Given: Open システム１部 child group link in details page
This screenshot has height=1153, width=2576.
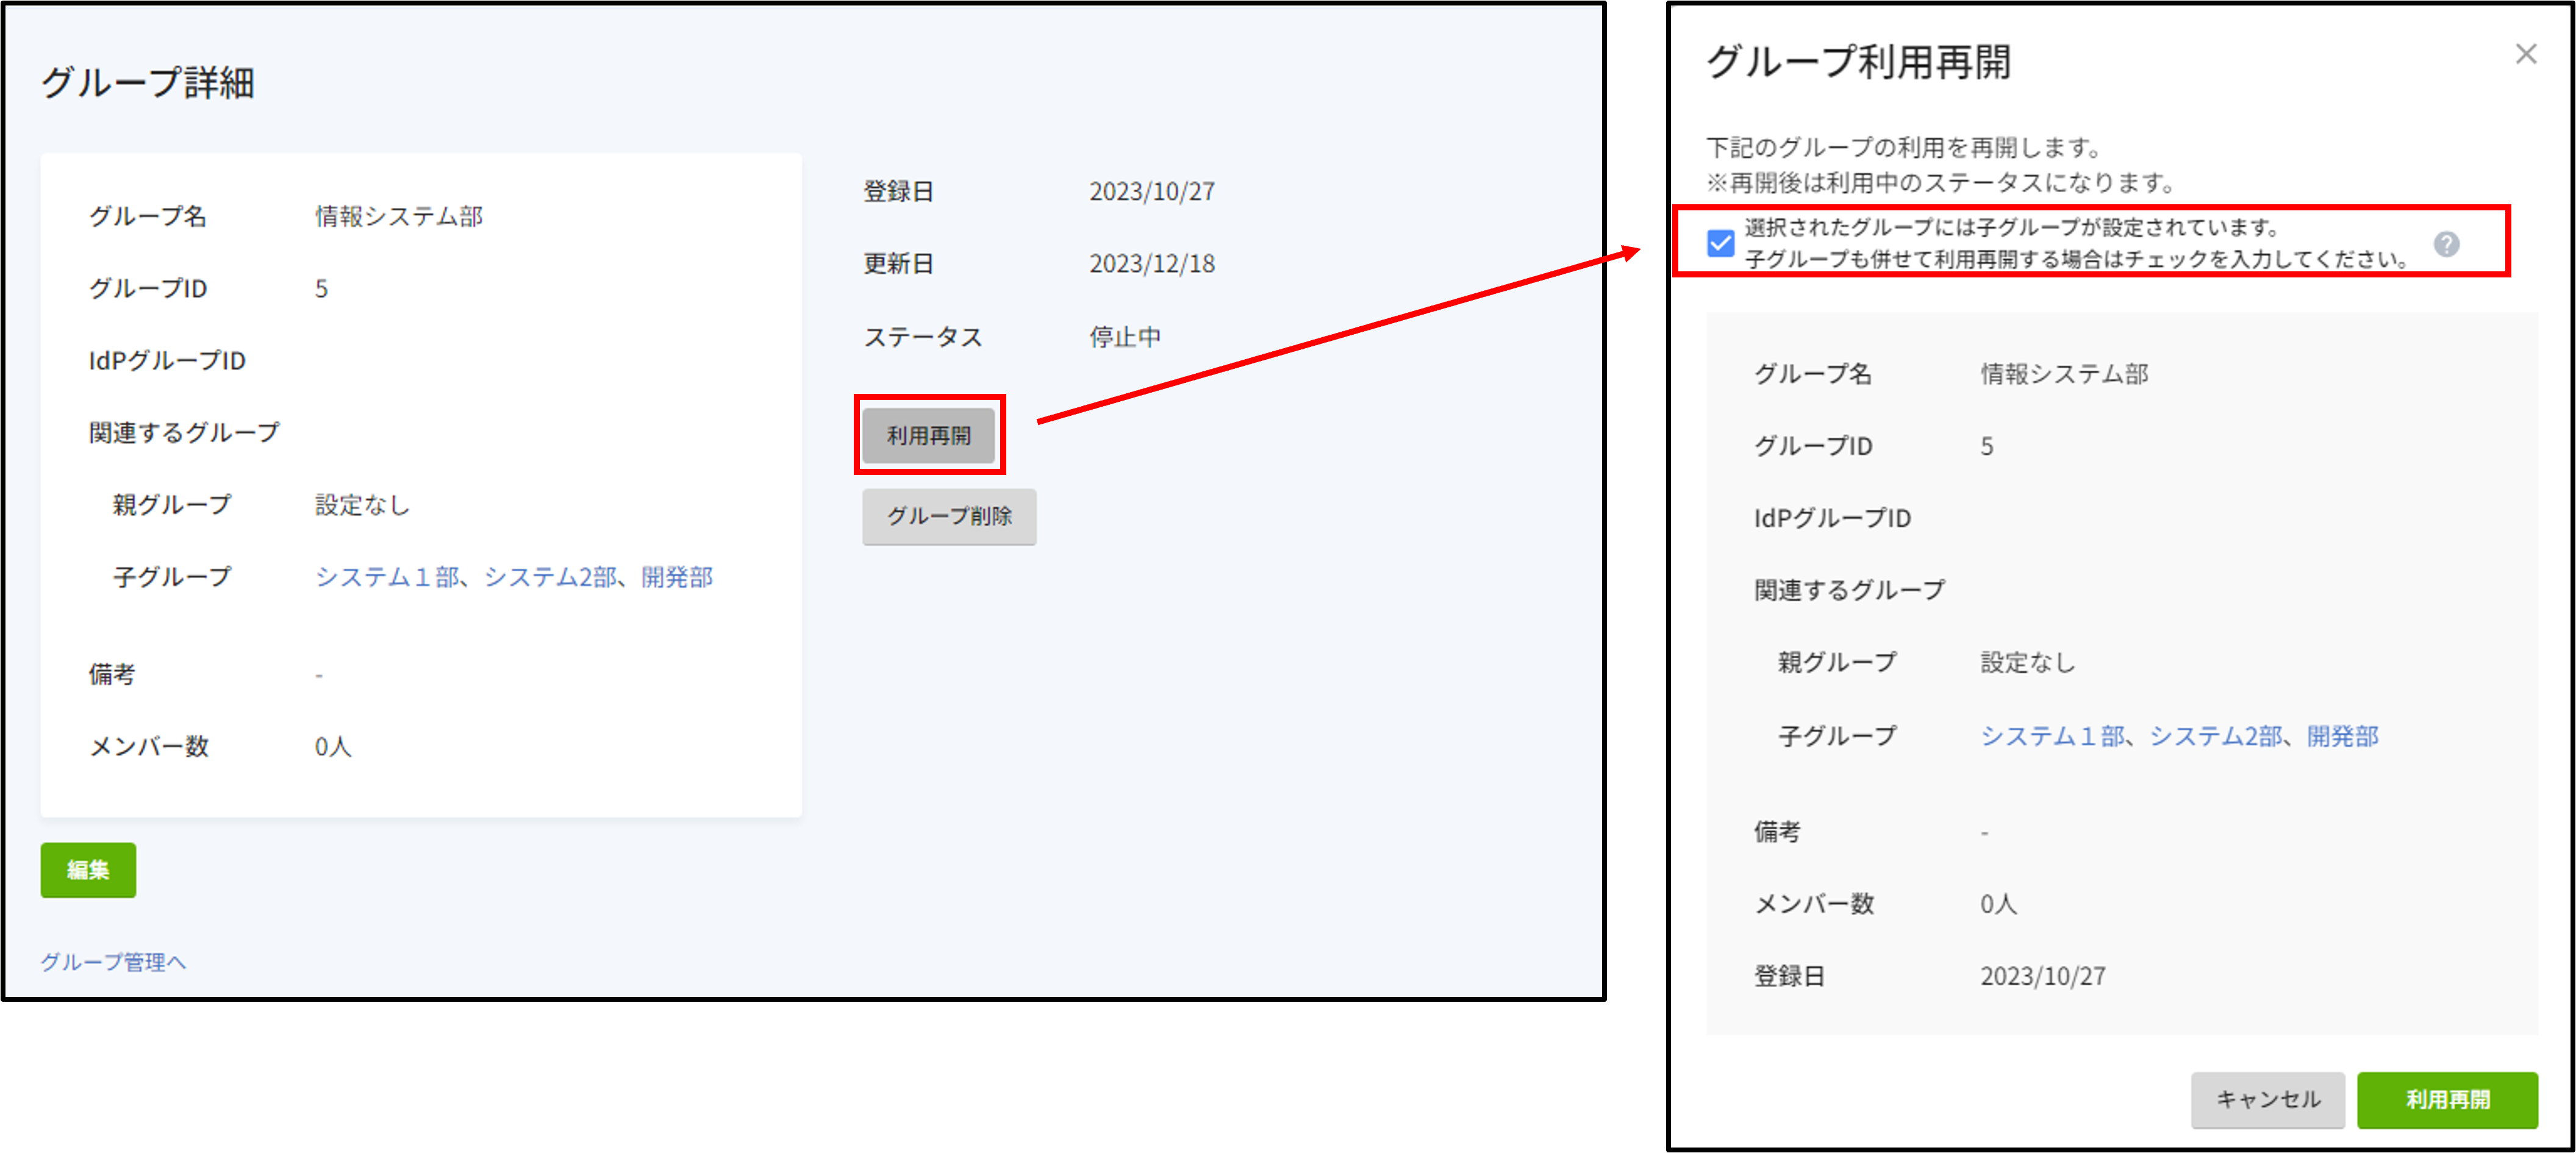Looking at the screenshot, I should coord(387,577).
